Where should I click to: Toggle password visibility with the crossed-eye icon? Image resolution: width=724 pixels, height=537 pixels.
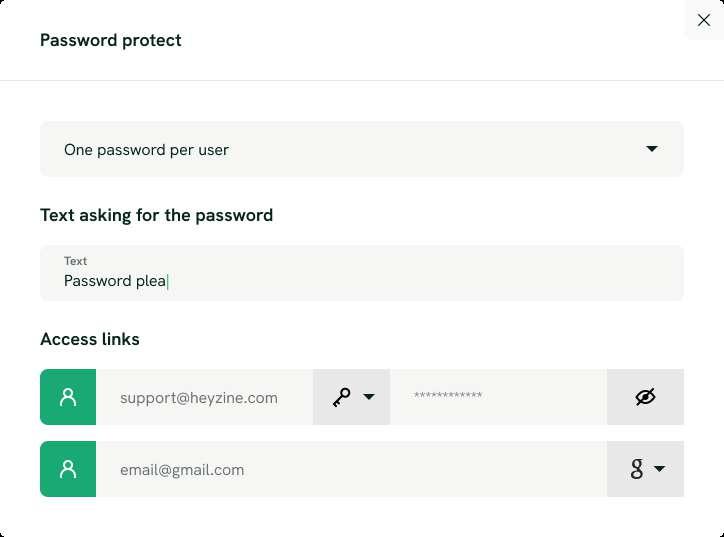645,397
